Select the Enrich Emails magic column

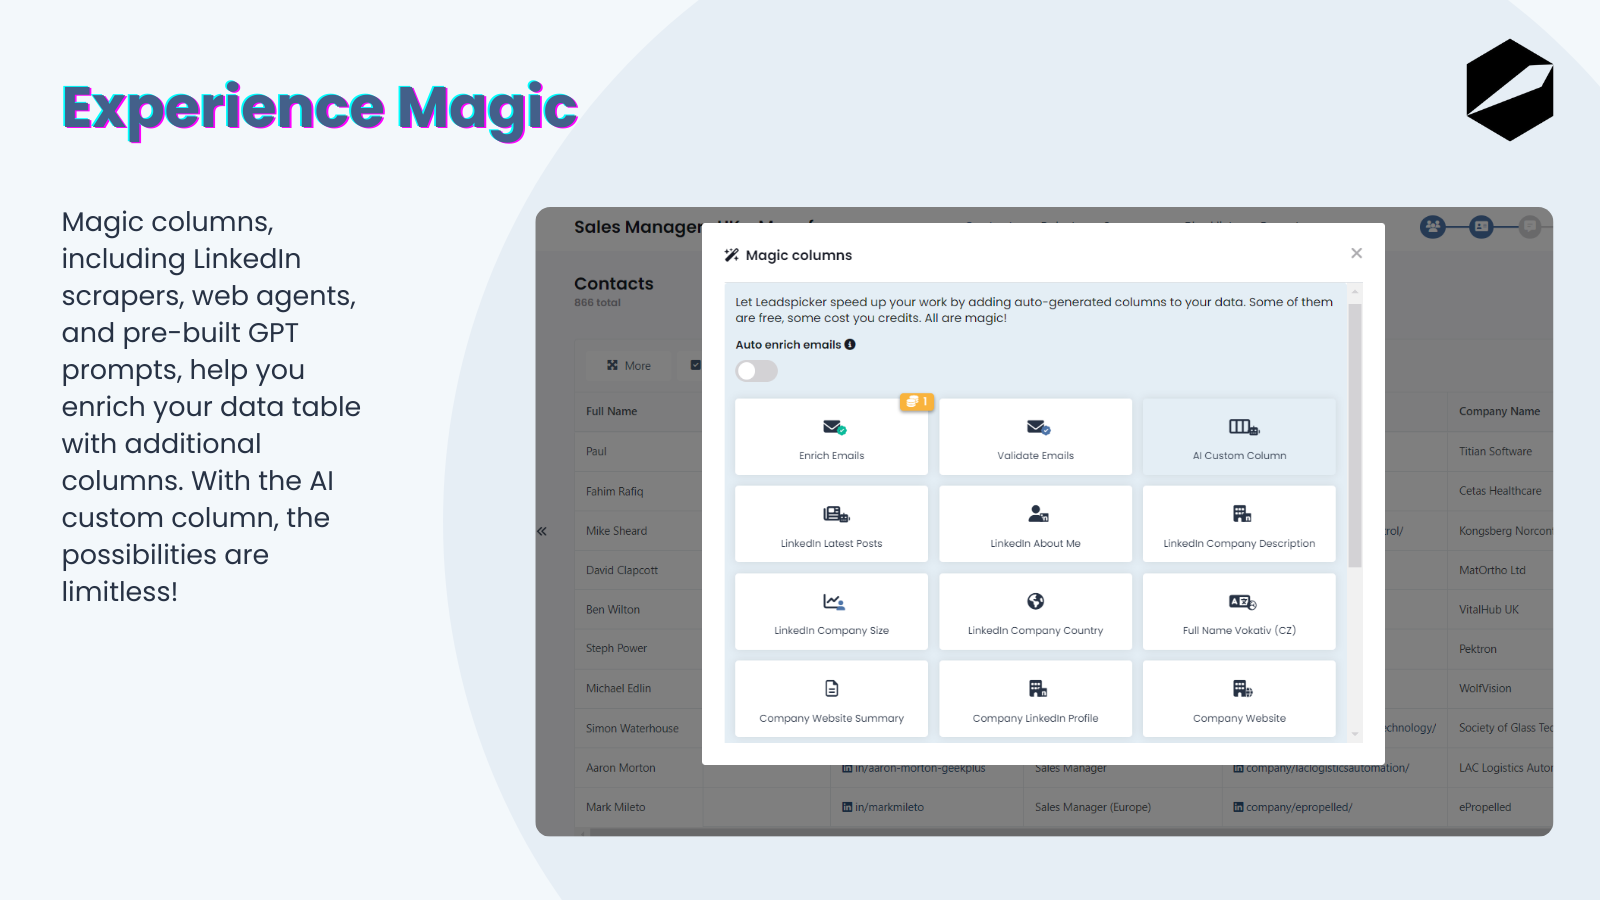click(831, 437)
